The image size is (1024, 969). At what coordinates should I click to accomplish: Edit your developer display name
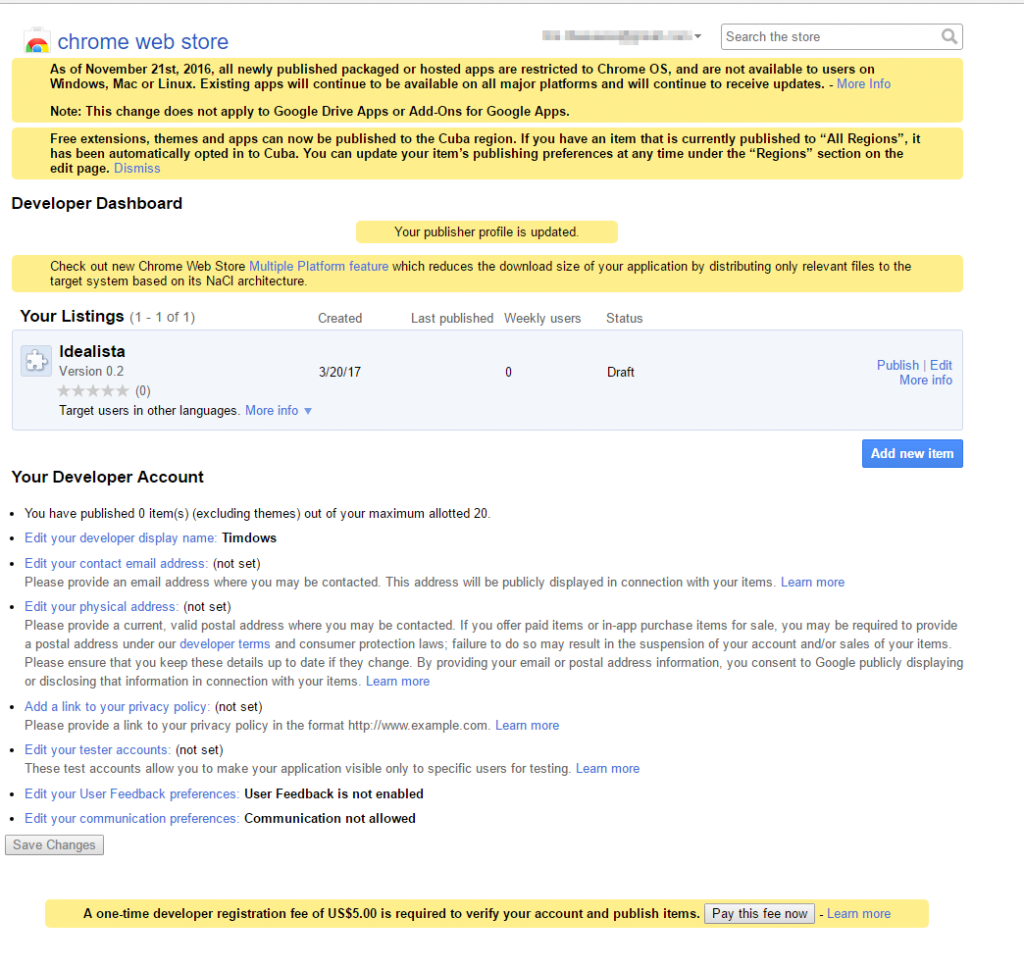tap(121, 538)
